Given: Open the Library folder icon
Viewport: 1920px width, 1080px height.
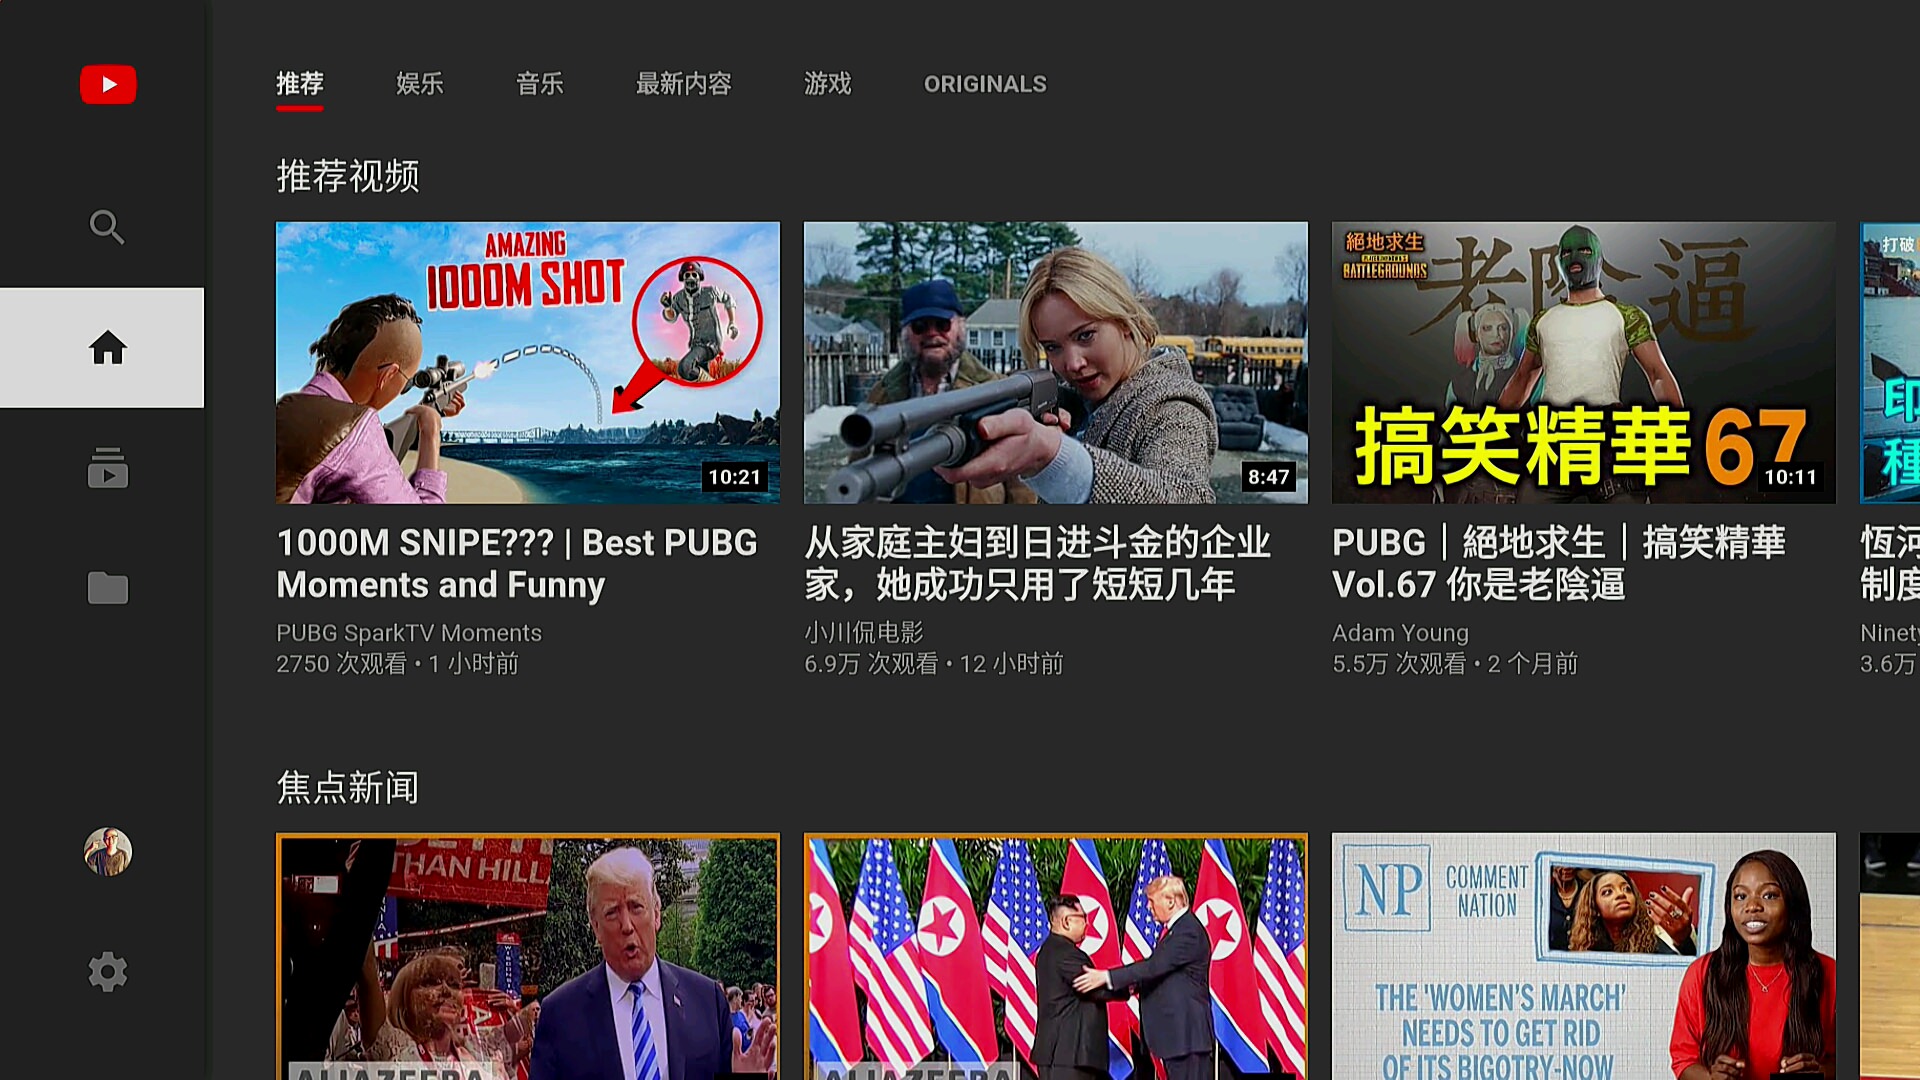Looking at the screenshot, I should pos(107,588).
